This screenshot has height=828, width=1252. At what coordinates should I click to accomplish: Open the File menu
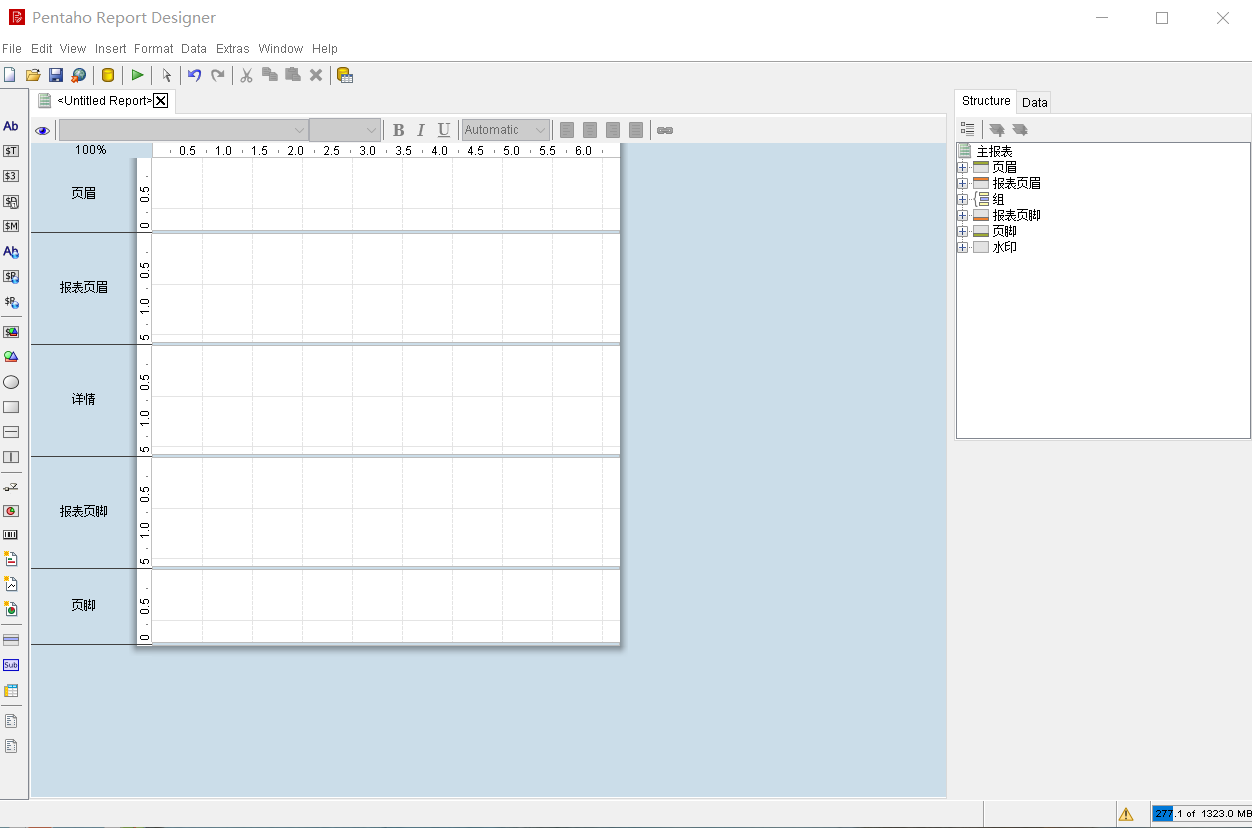[12, 48]
